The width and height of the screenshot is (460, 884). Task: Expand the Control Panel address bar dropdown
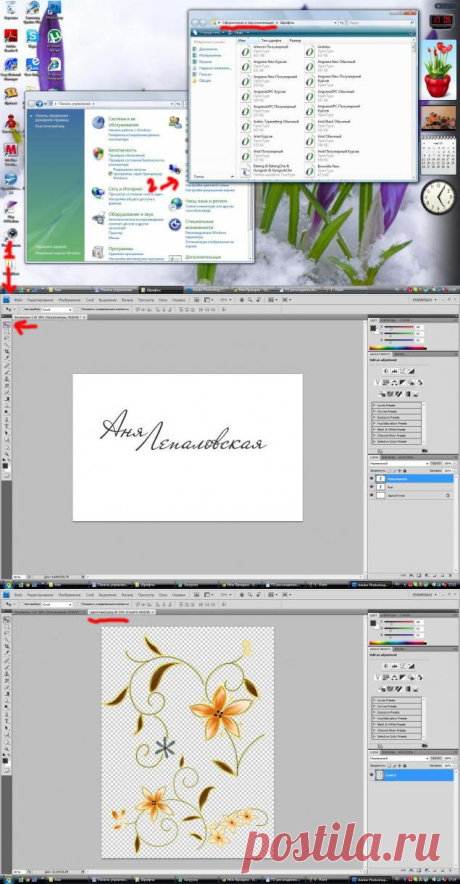point(171,104)
